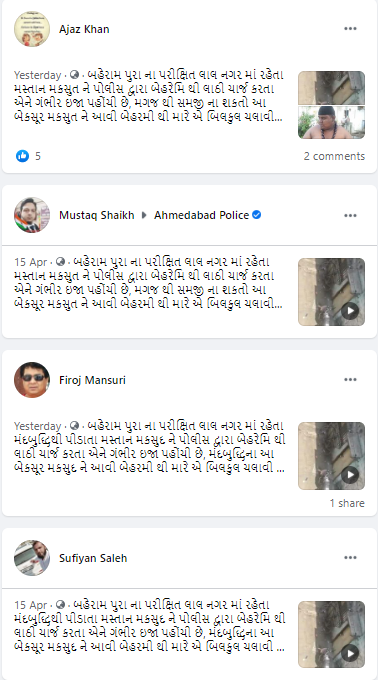View the 2 comments on Ajaz's post
378x680 pixels.
(334, 156)
